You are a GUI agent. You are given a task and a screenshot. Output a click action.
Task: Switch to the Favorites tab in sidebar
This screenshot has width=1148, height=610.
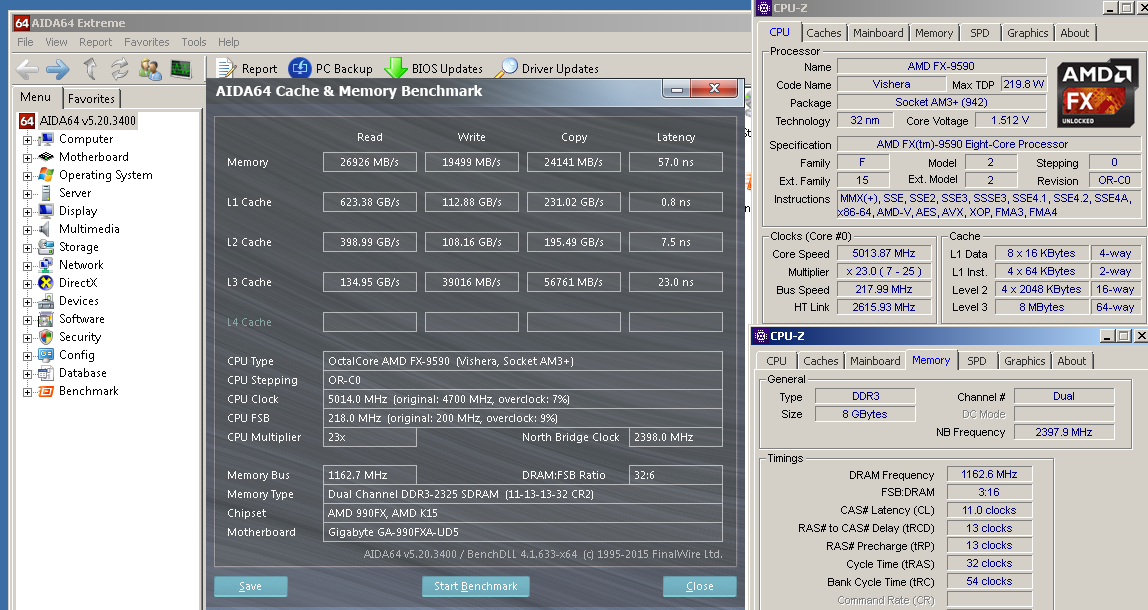click(x=92, y=98)
